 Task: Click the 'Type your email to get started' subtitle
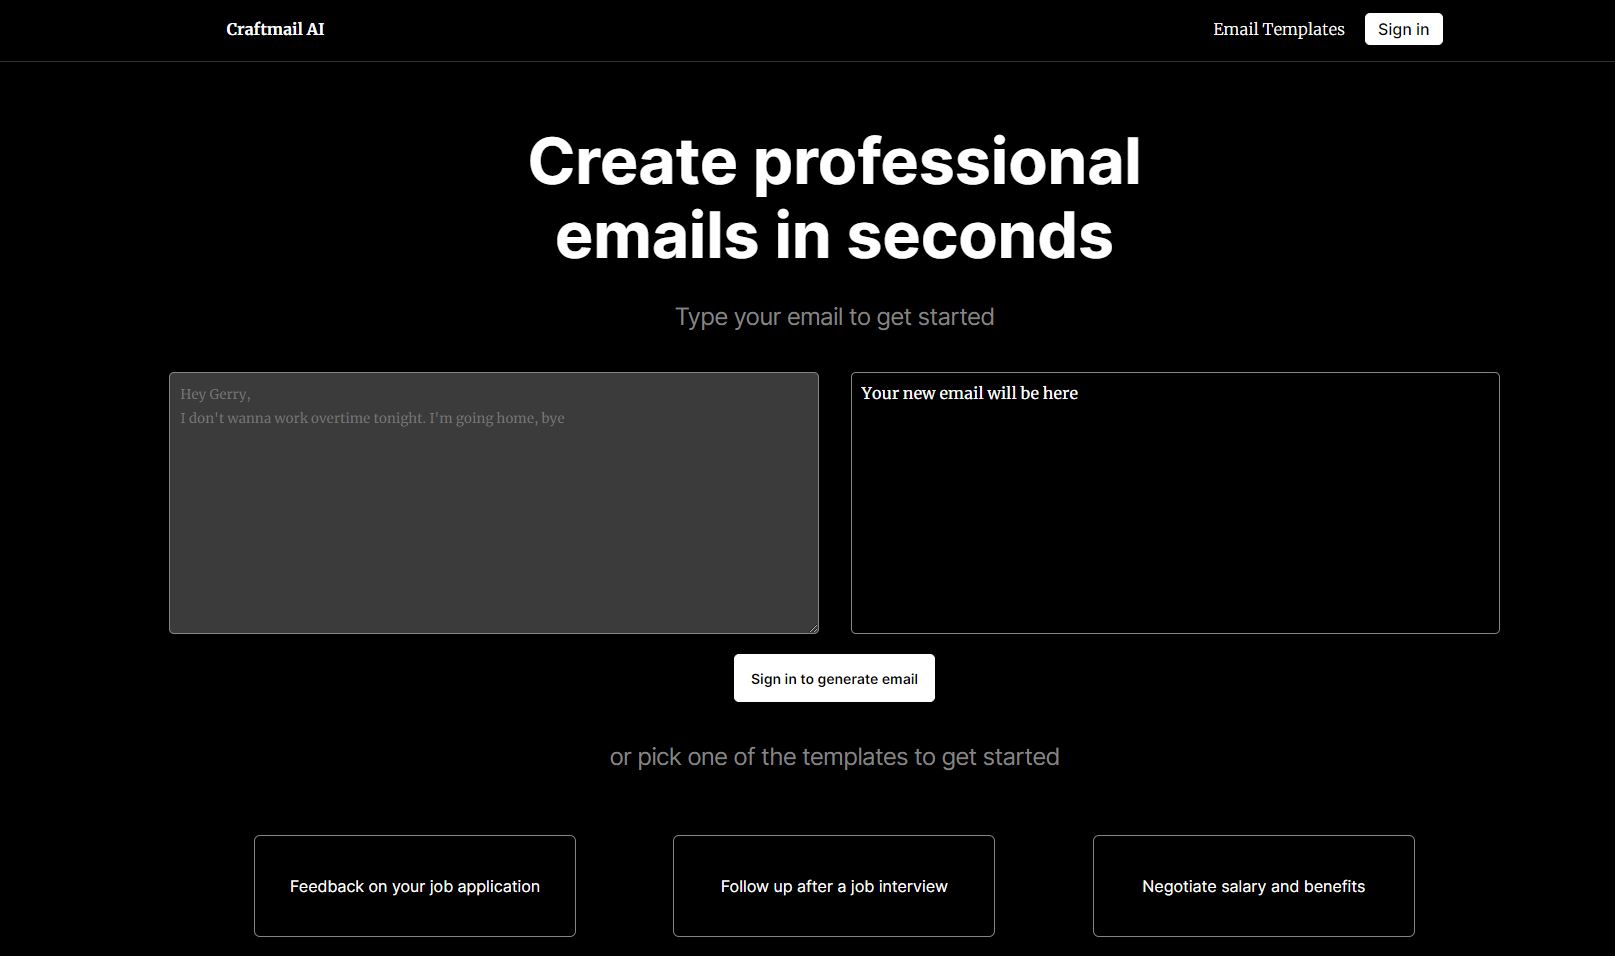tap(834, 317)
